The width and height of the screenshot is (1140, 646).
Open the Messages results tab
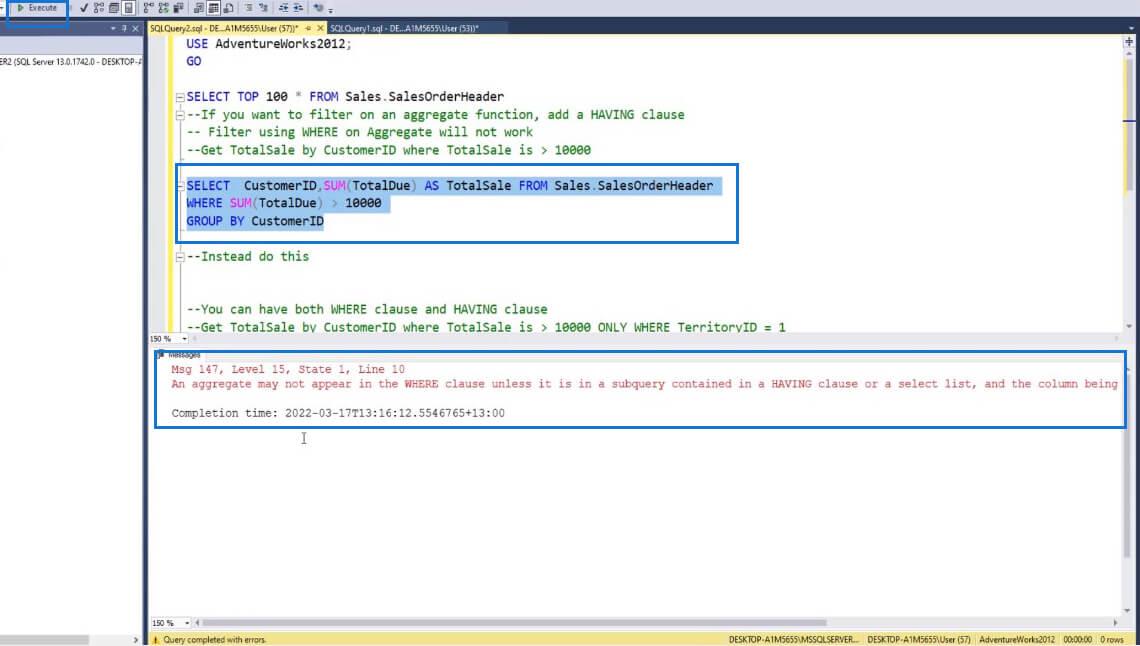pos(179,355)
